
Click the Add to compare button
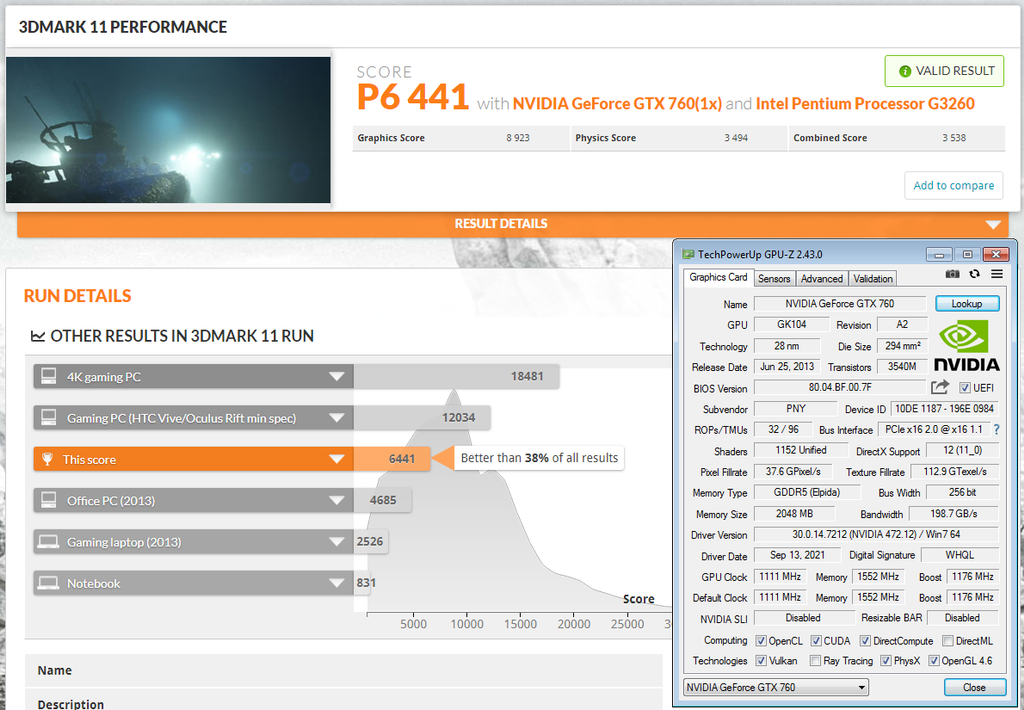[x=953, y=185]
